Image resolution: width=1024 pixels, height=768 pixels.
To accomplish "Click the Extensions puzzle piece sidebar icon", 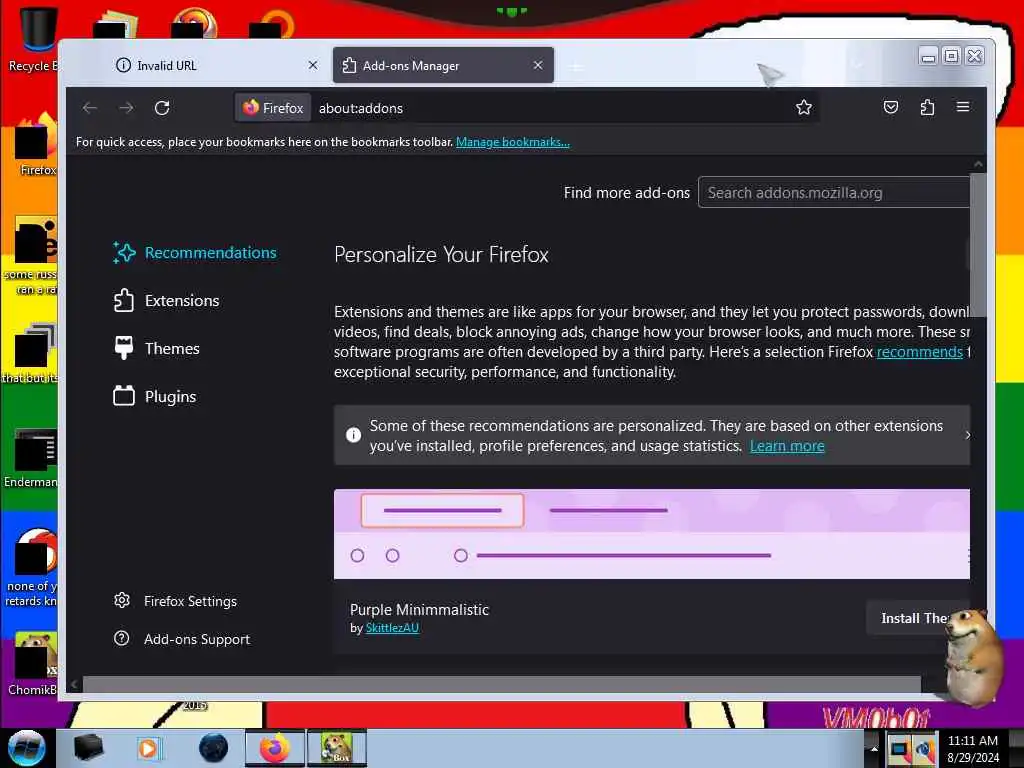I will click(x=123, y=300).
